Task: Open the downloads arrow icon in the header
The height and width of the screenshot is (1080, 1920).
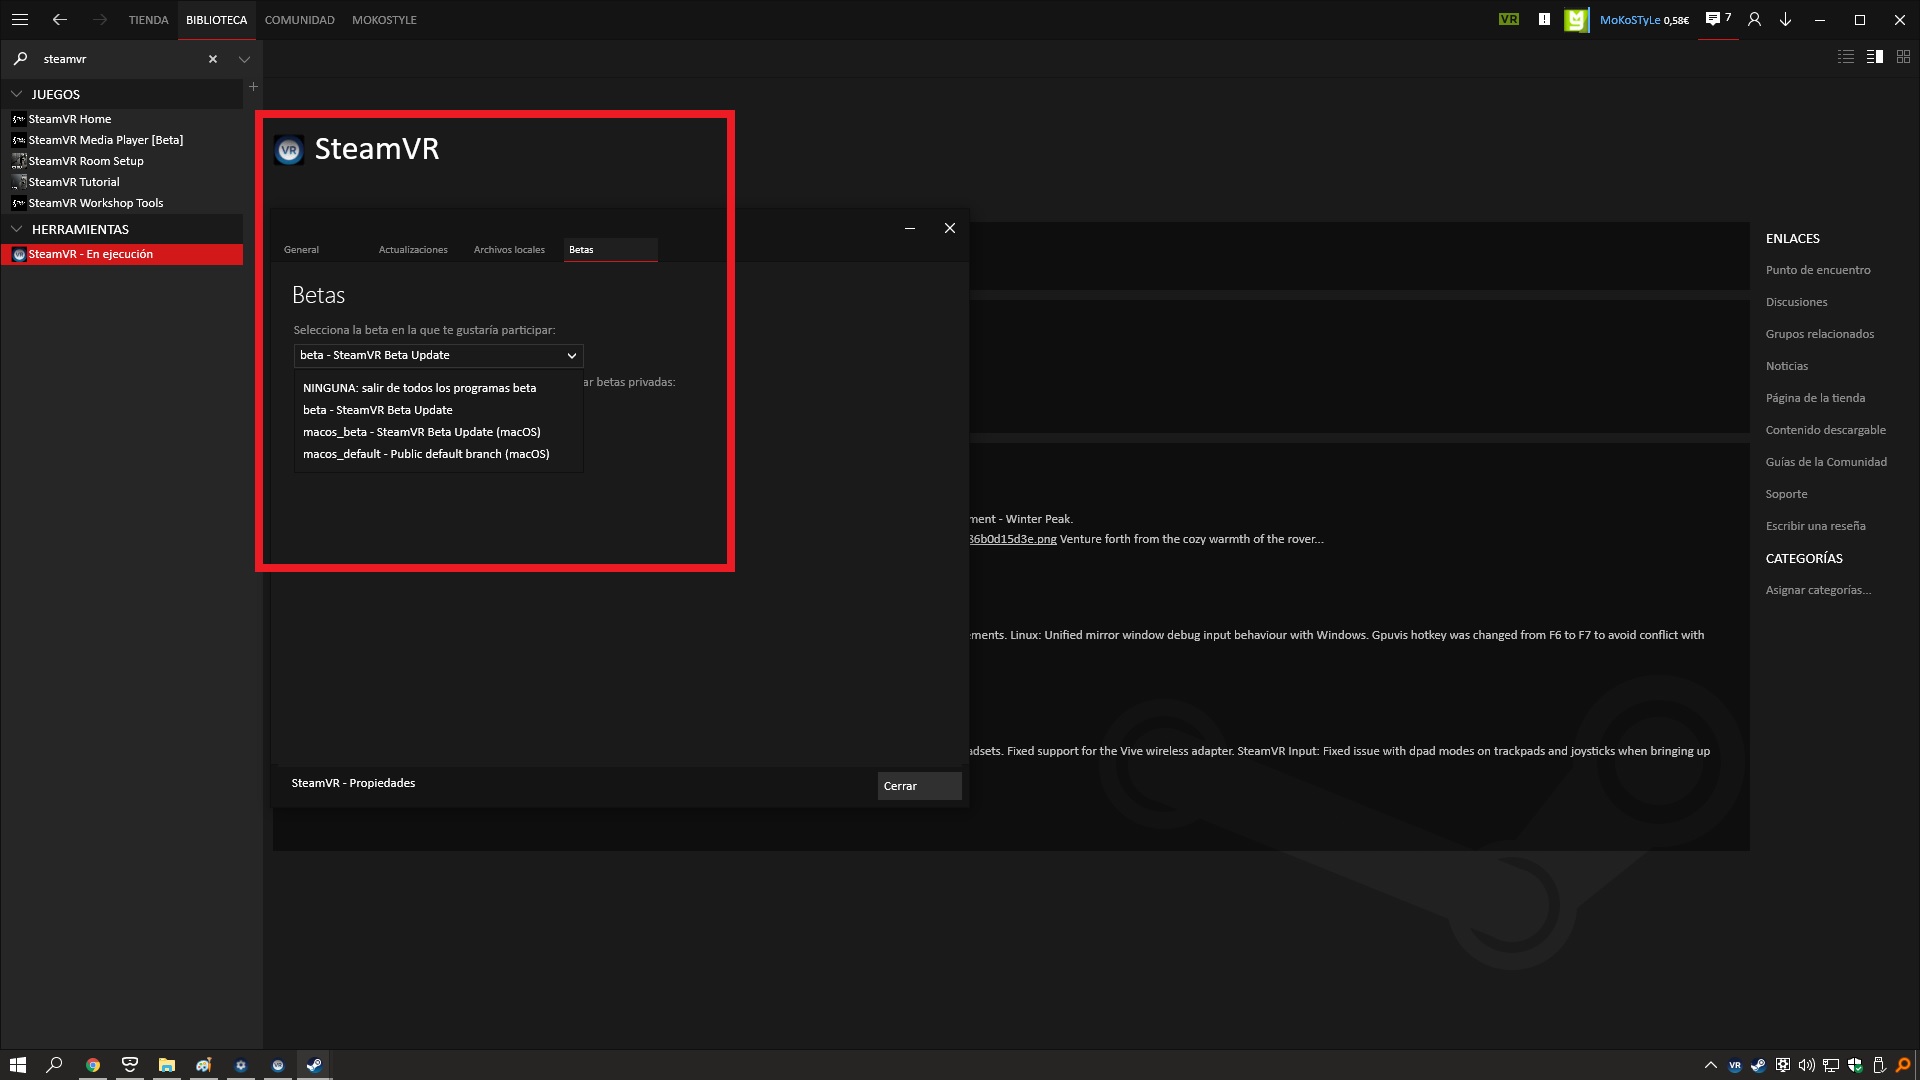Action: point(1785,19)
